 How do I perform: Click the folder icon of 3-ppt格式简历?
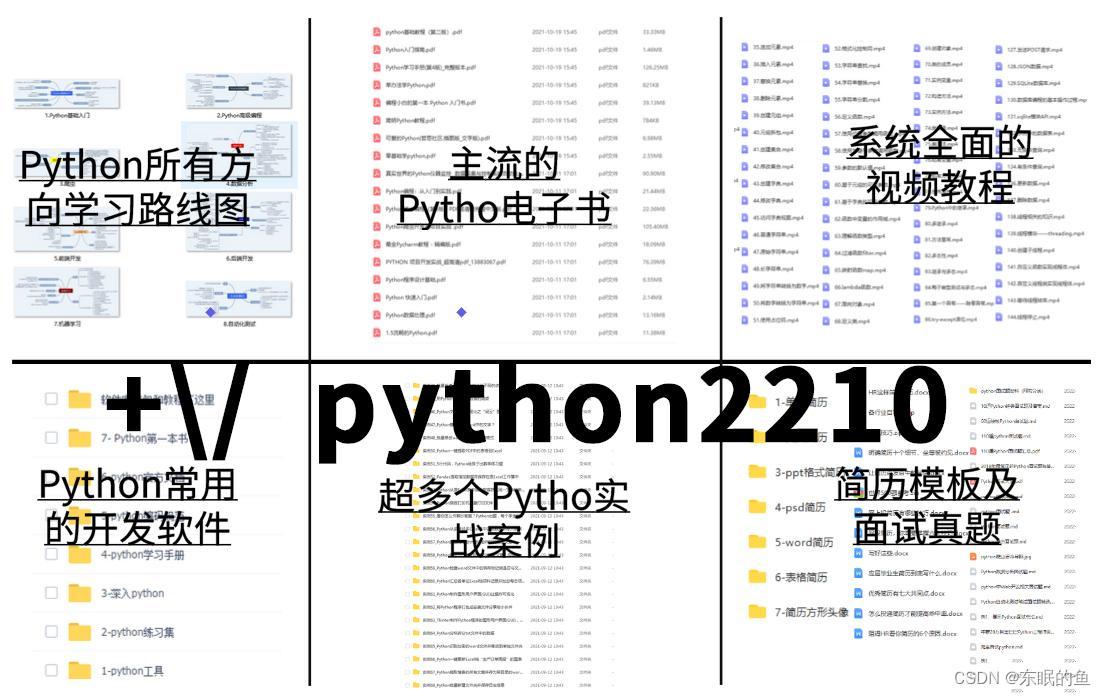[758, 471]
